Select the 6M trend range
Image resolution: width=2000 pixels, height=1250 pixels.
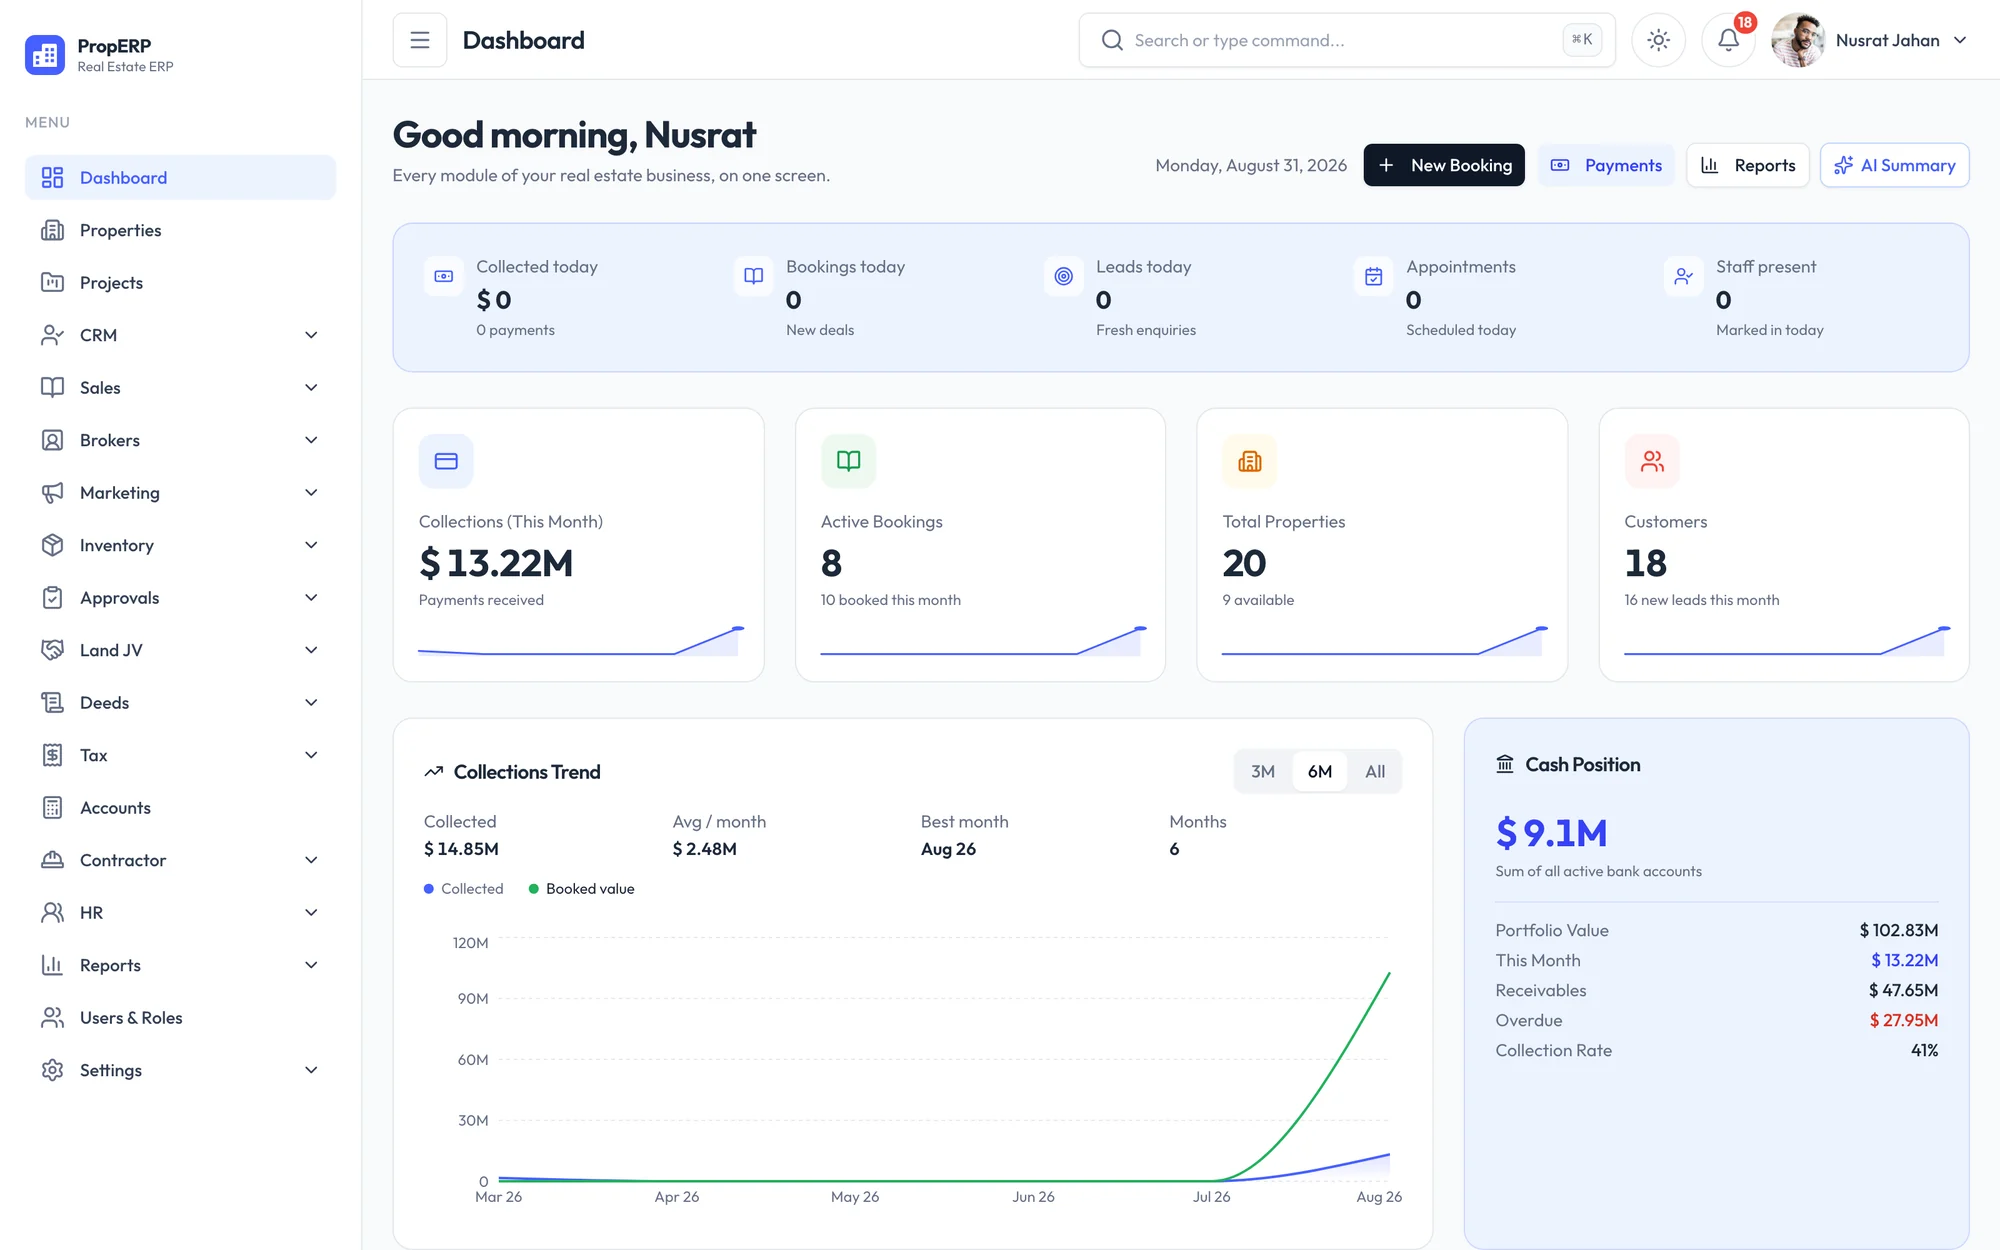pos(1320,771)
